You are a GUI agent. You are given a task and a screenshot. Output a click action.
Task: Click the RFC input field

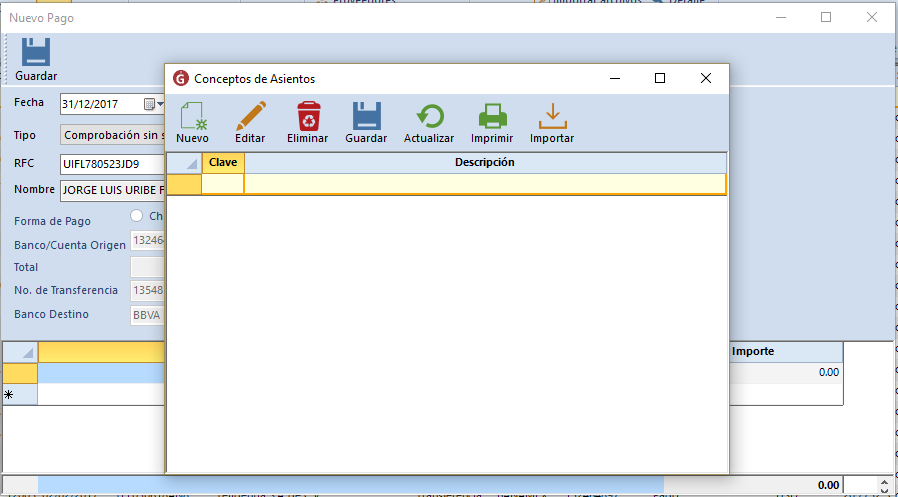click(112, 163)
